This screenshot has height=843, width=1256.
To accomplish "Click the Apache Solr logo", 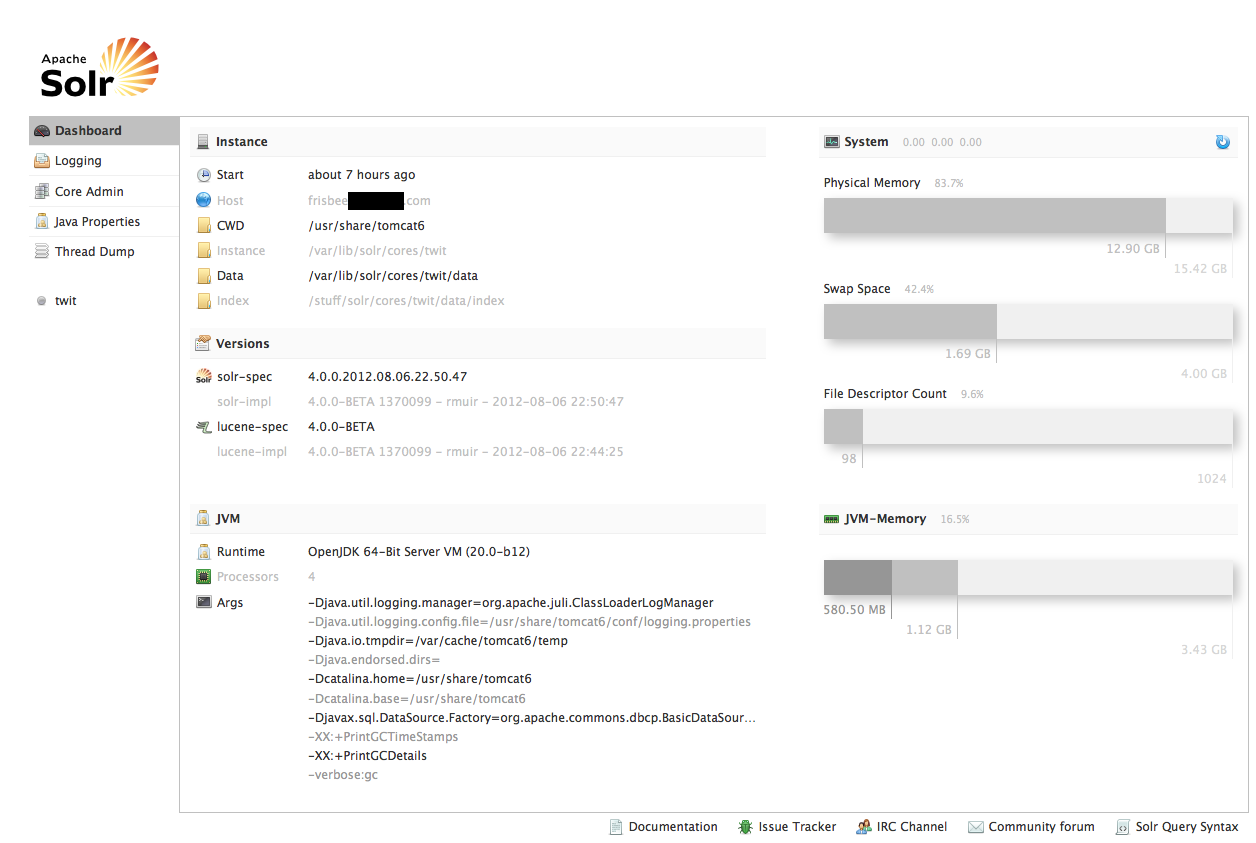I will pos(99,67).
